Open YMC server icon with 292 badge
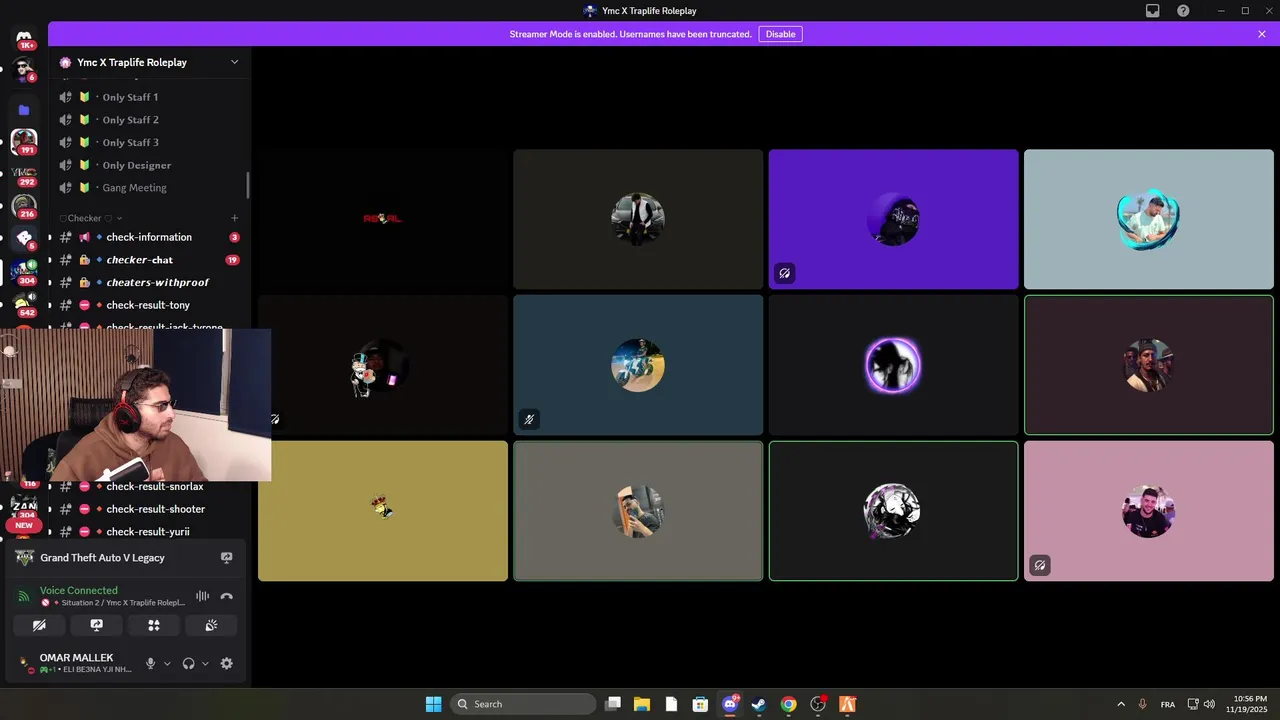Viewport: 1280px width, 720px height. [24, 174]
